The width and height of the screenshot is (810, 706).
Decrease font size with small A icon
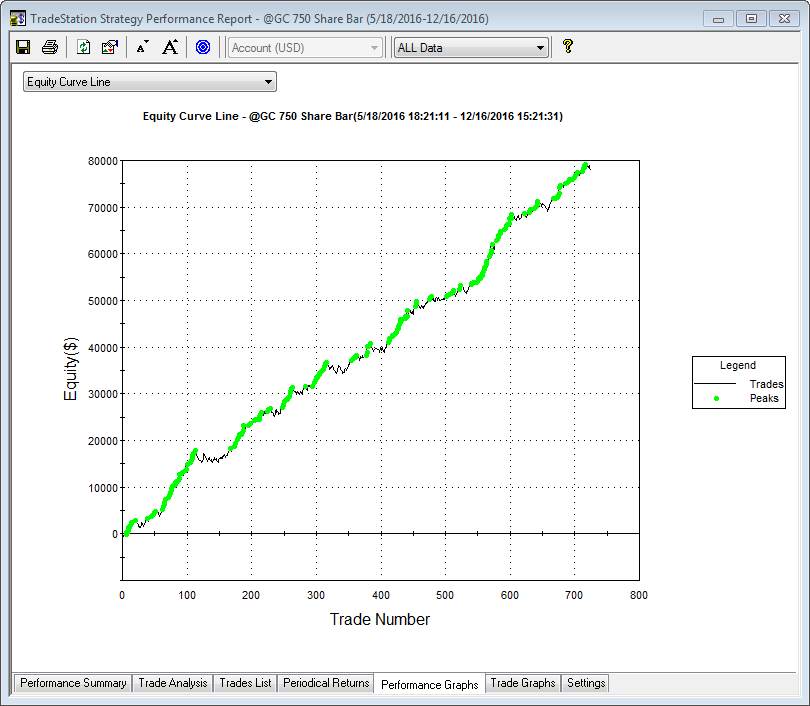click(x=142, y=47)
